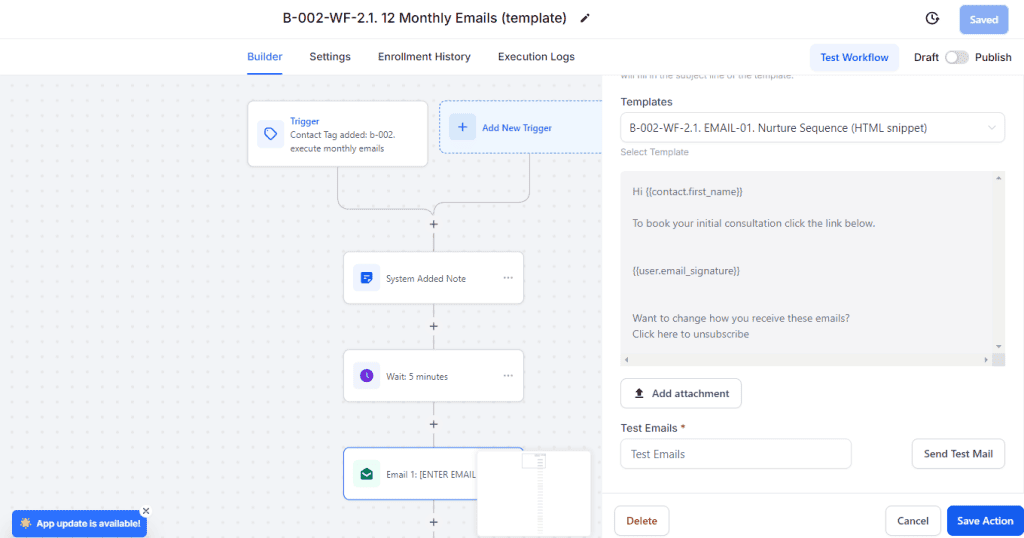Click the Trigger tag icon
This screenshot has height=538, width=1024.
(x=270, y=134)
